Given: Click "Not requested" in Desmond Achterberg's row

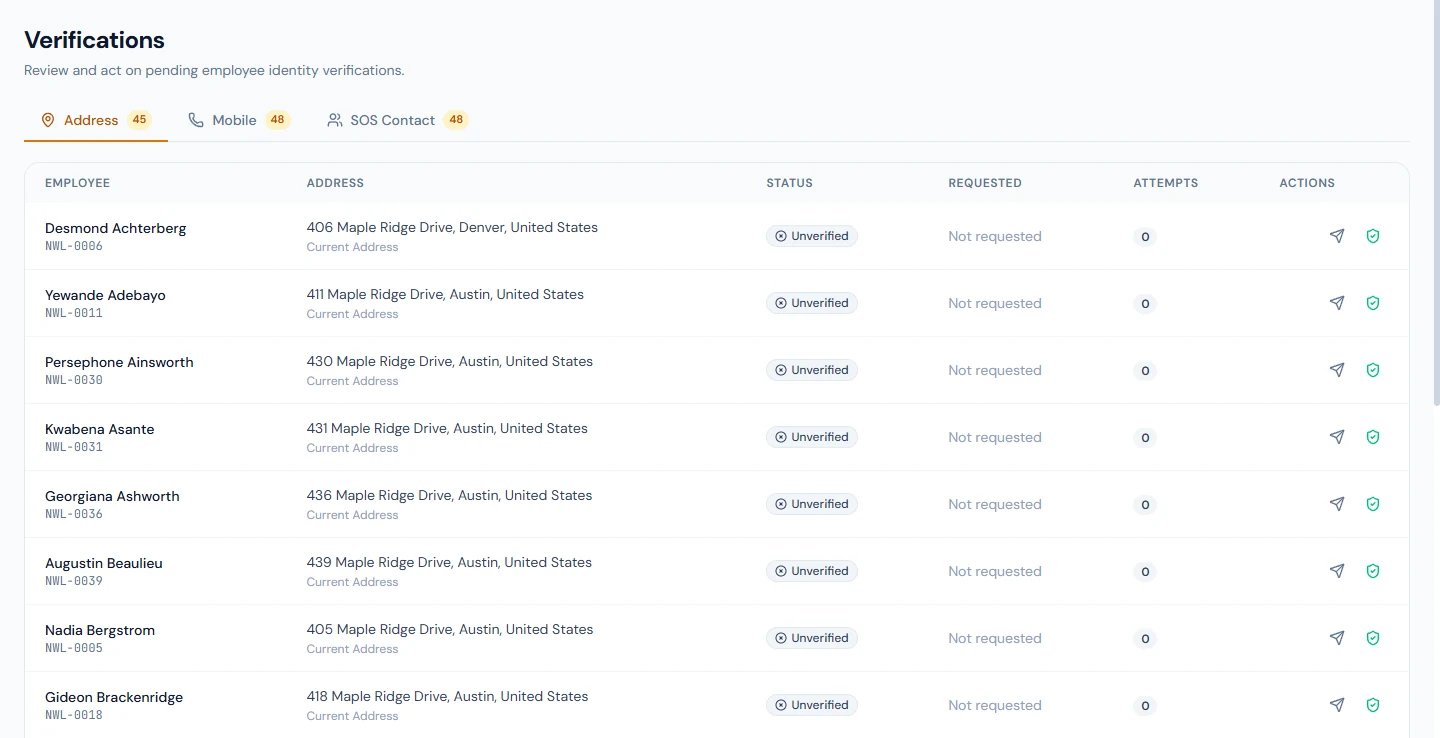Looking at the screenshot, I should click(x=995, y=236).
